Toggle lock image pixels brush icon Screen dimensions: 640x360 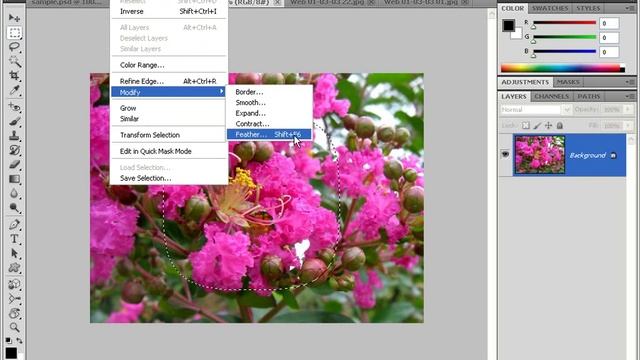tap(537, 126)
